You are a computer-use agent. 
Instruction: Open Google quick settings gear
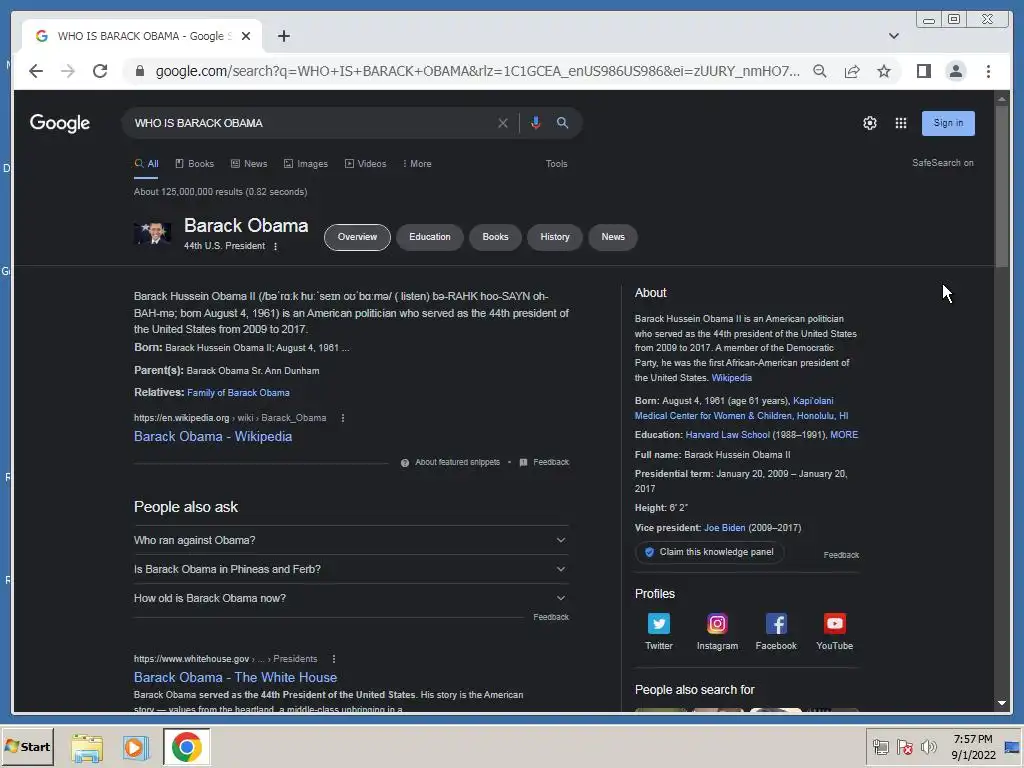coord(869,123)
